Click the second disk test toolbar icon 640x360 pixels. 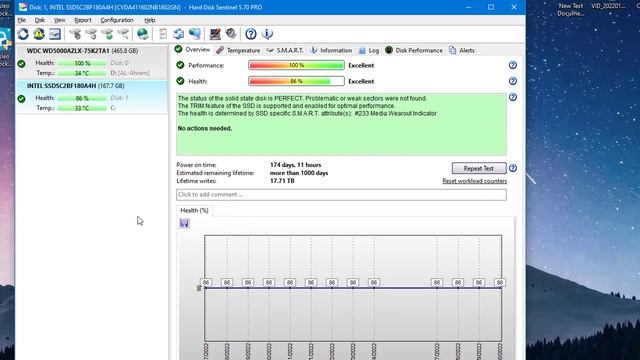(x=91, y=34)
